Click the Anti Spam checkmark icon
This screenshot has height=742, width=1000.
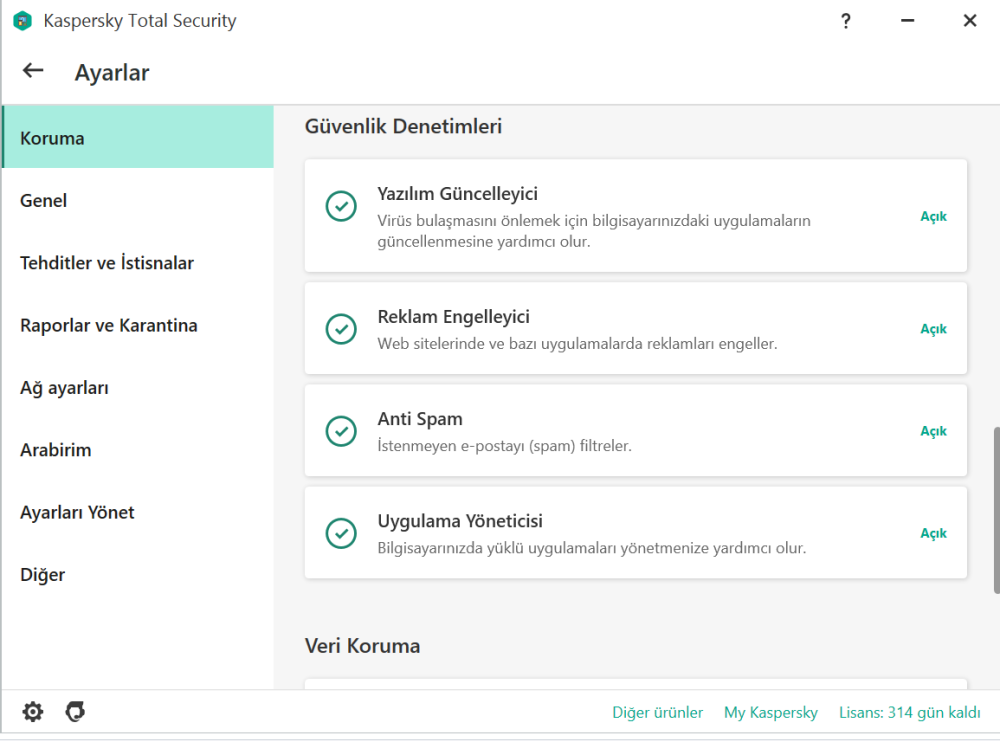click(x=341, y=431)
